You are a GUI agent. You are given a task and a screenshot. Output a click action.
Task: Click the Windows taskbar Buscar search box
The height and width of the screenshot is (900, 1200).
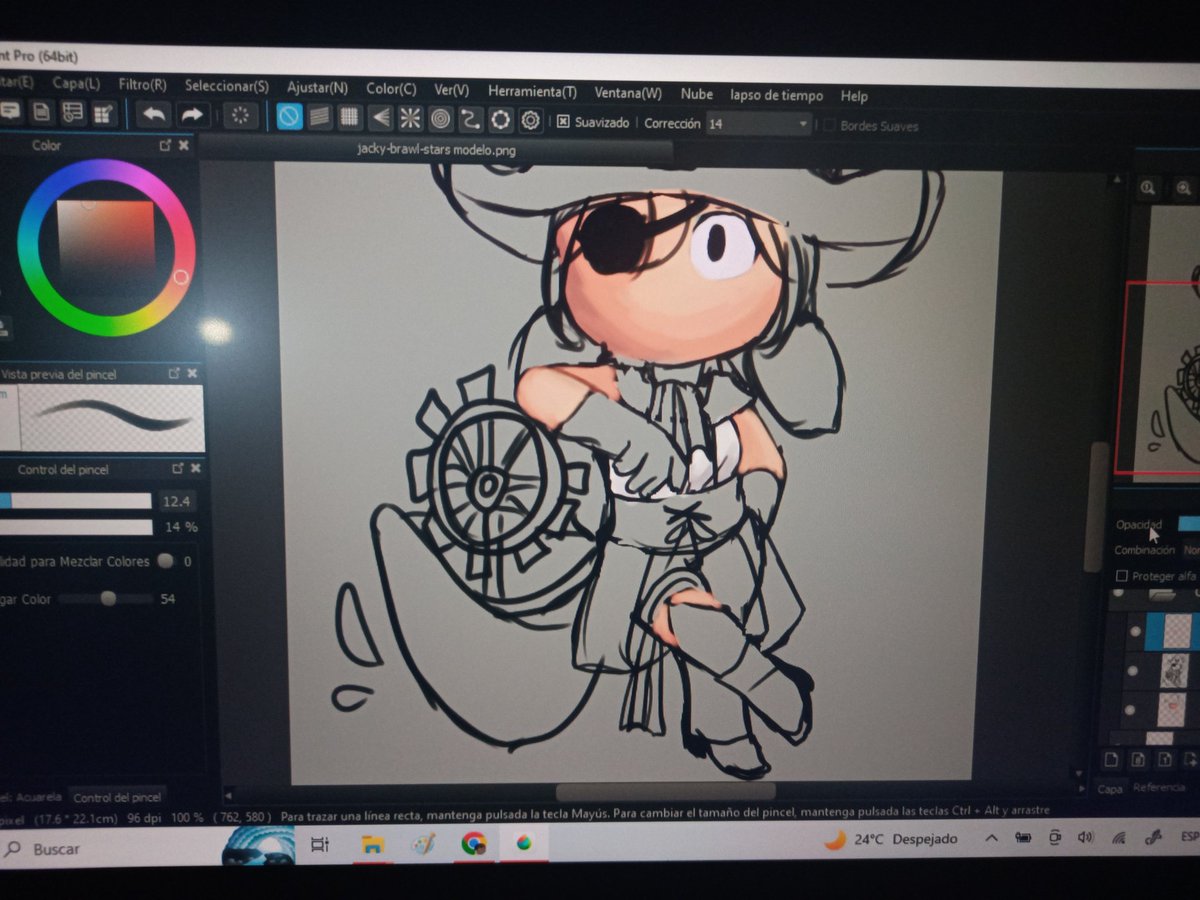(x=110, y=848)
